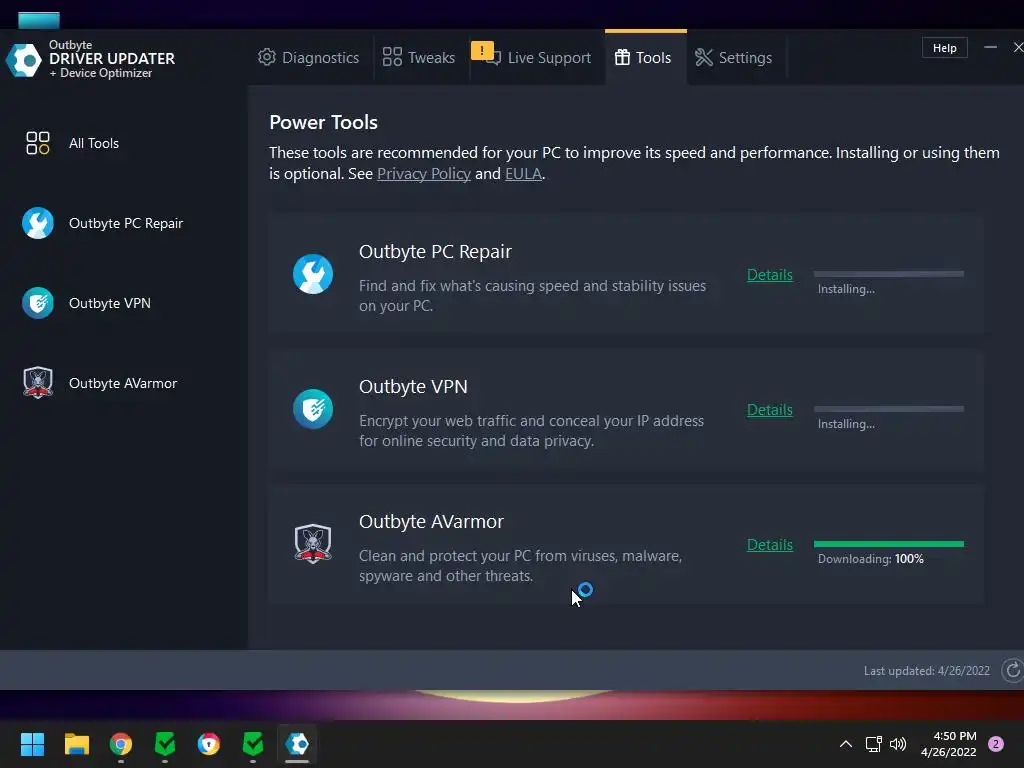This screenshot has height=768, width=1024.
Task: Show hidden system tray icons
Action: (x=845, y=744)
